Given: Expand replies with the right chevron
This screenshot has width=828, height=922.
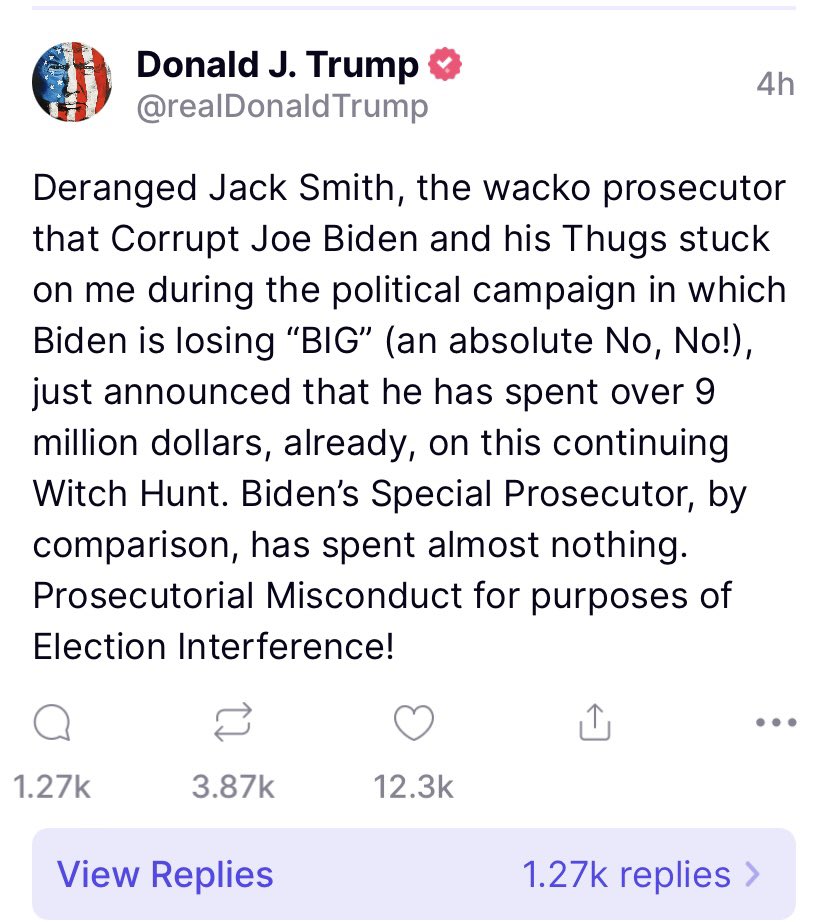Looking at the screenshot, I should tap(753, 875).
